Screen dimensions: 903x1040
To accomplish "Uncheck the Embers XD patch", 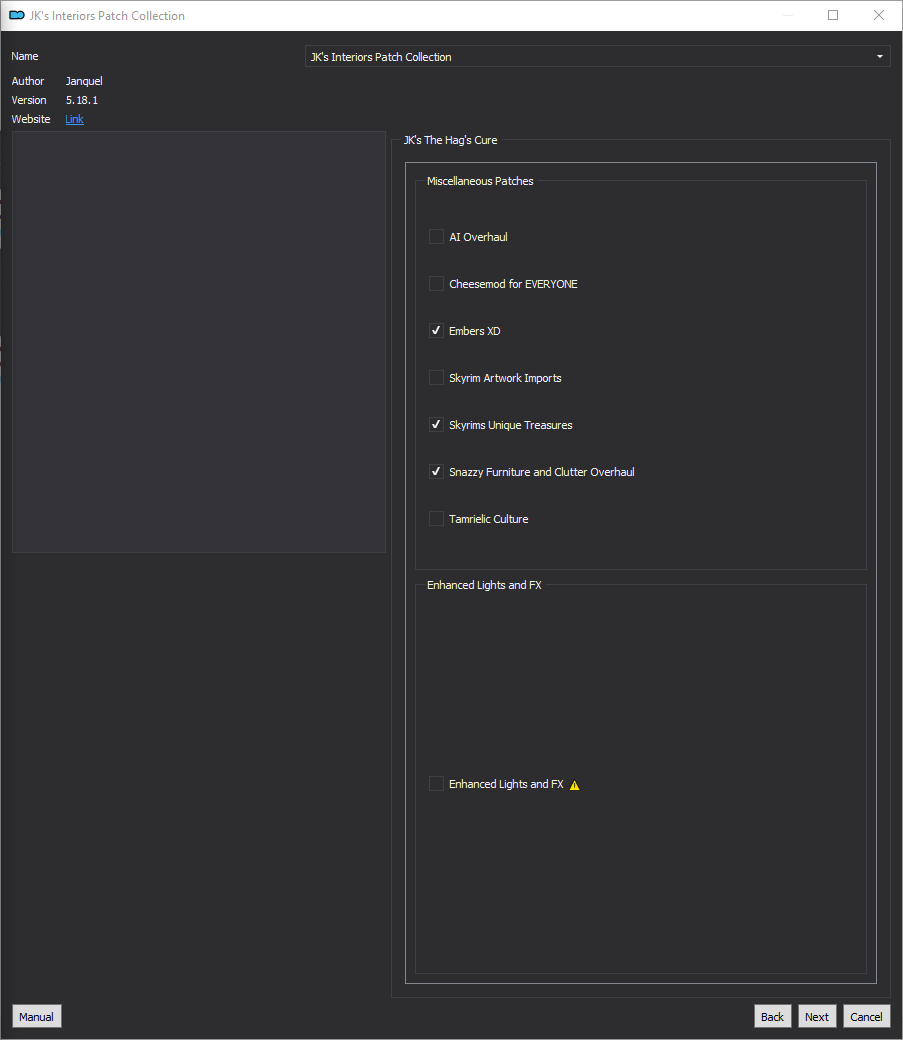I will pyautogui.click(x=436, y=331).
